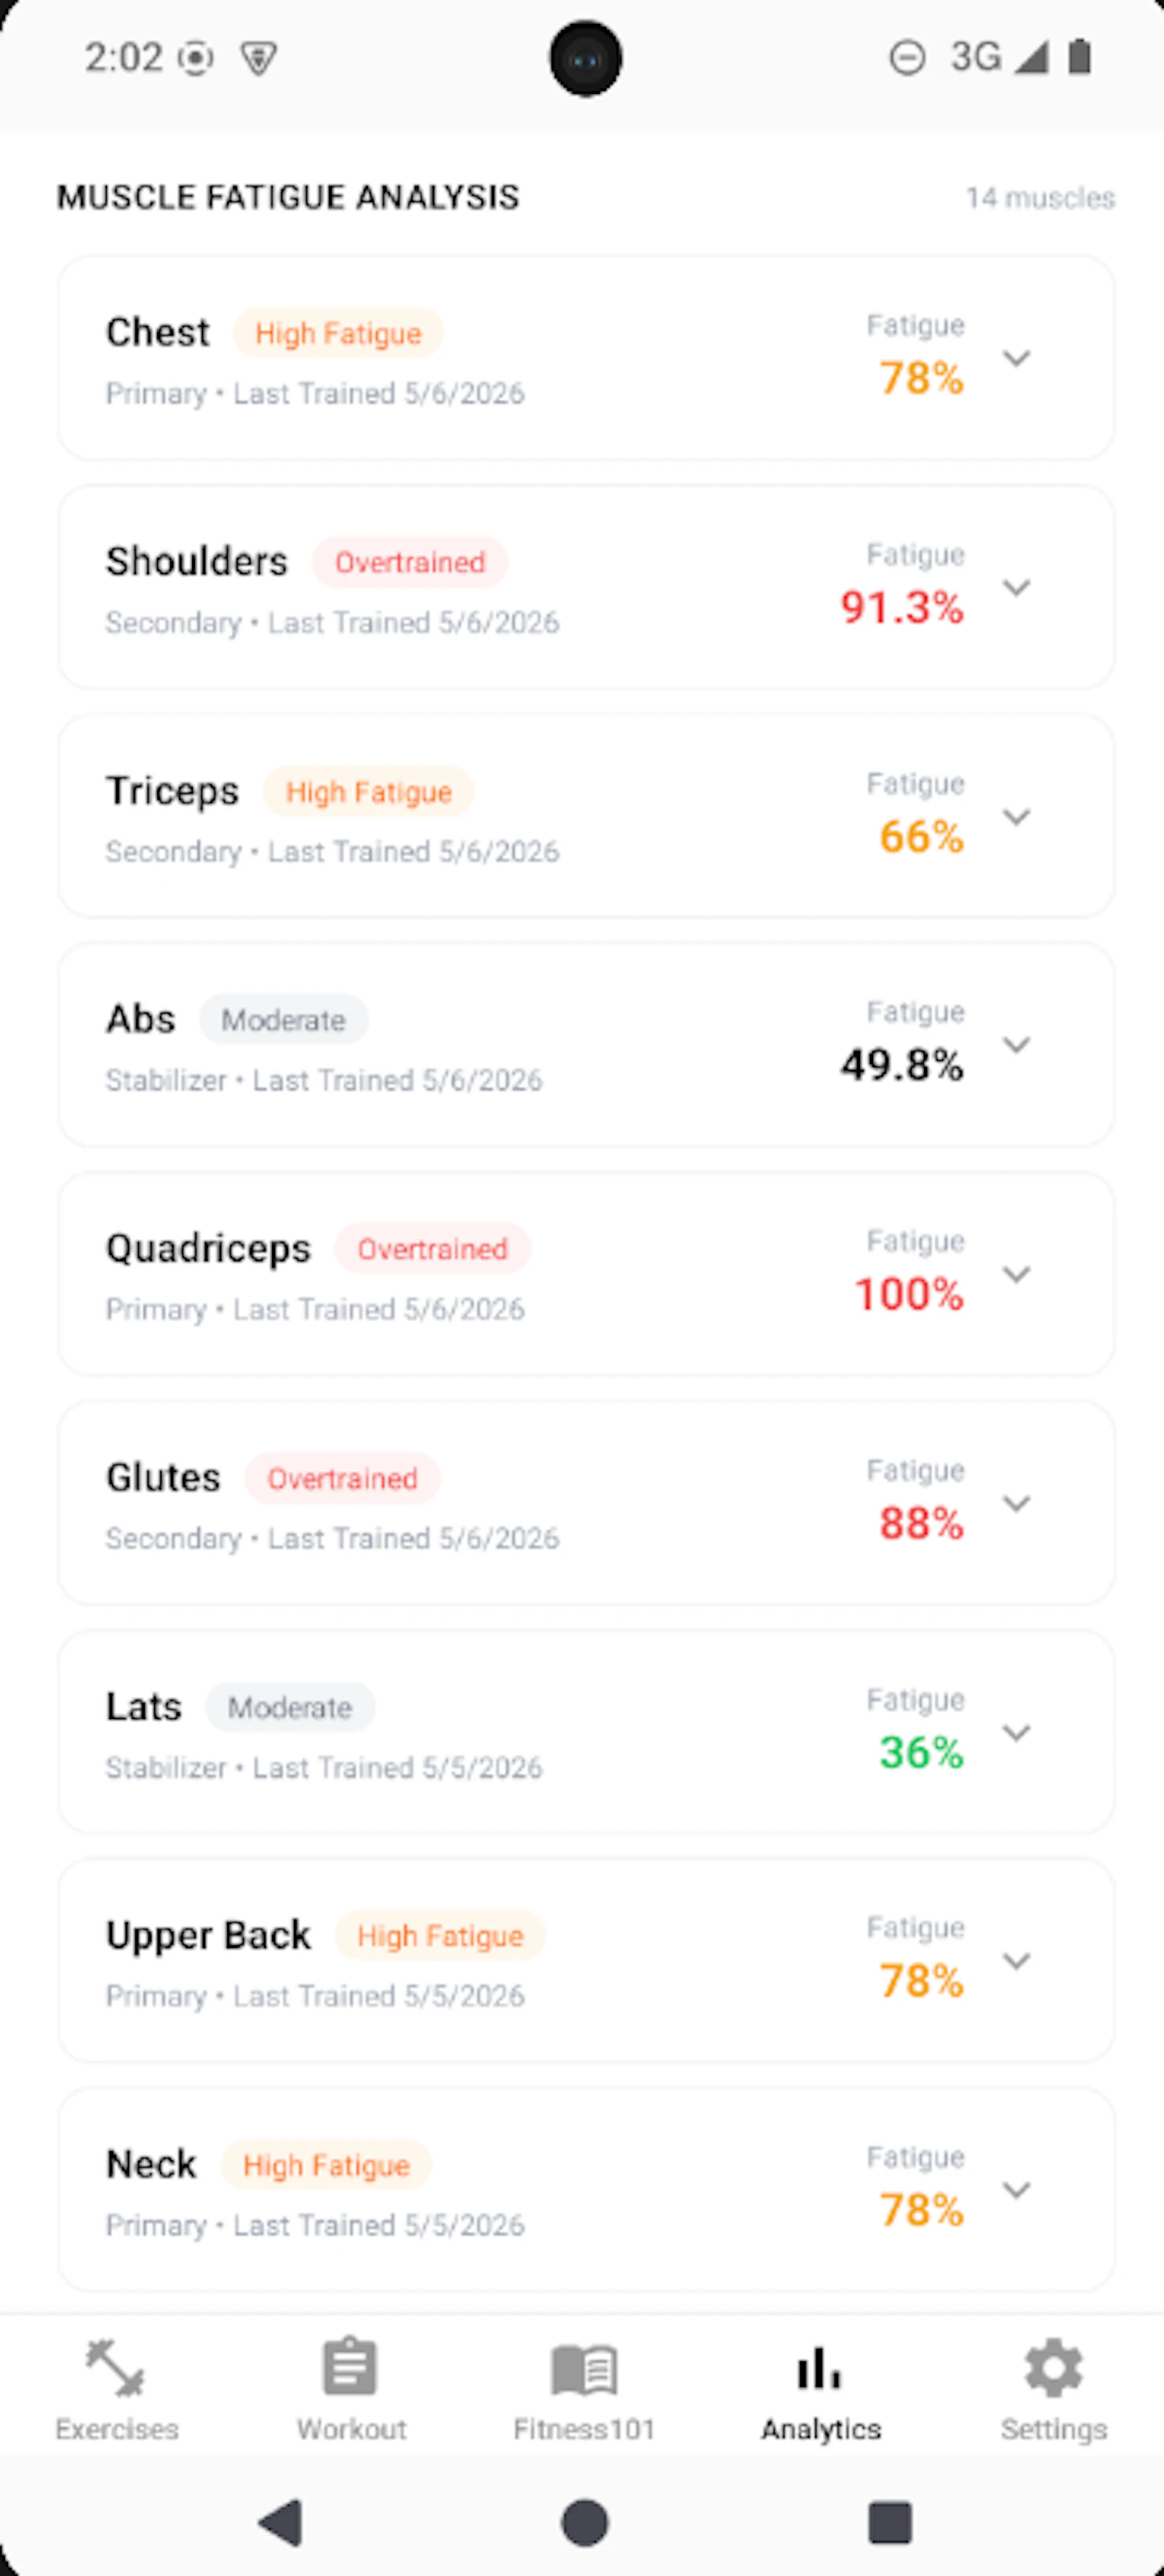Image resolution: width=1164 pixels, height=2576 pixels.
Task: Click the High Fatigue badge next to Triceps
Action: click(x=368, y=791)
